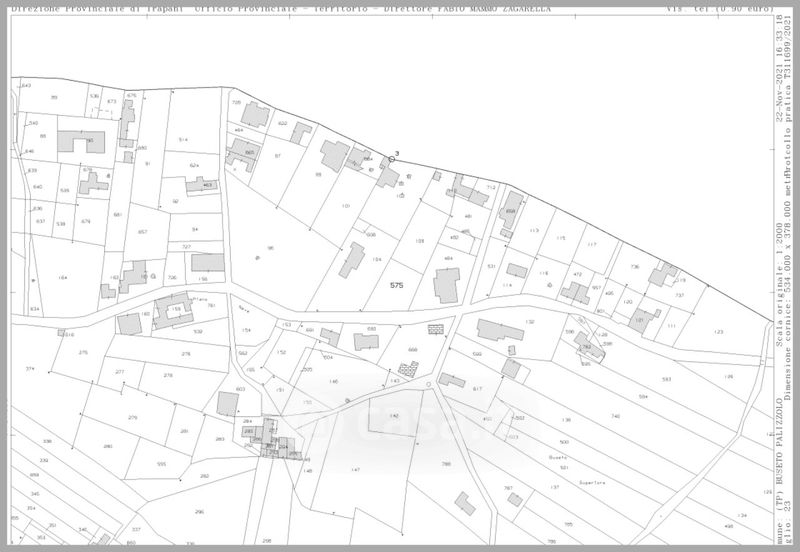
Task: Select parcel 101 on the map
Action: pos(346,206)
